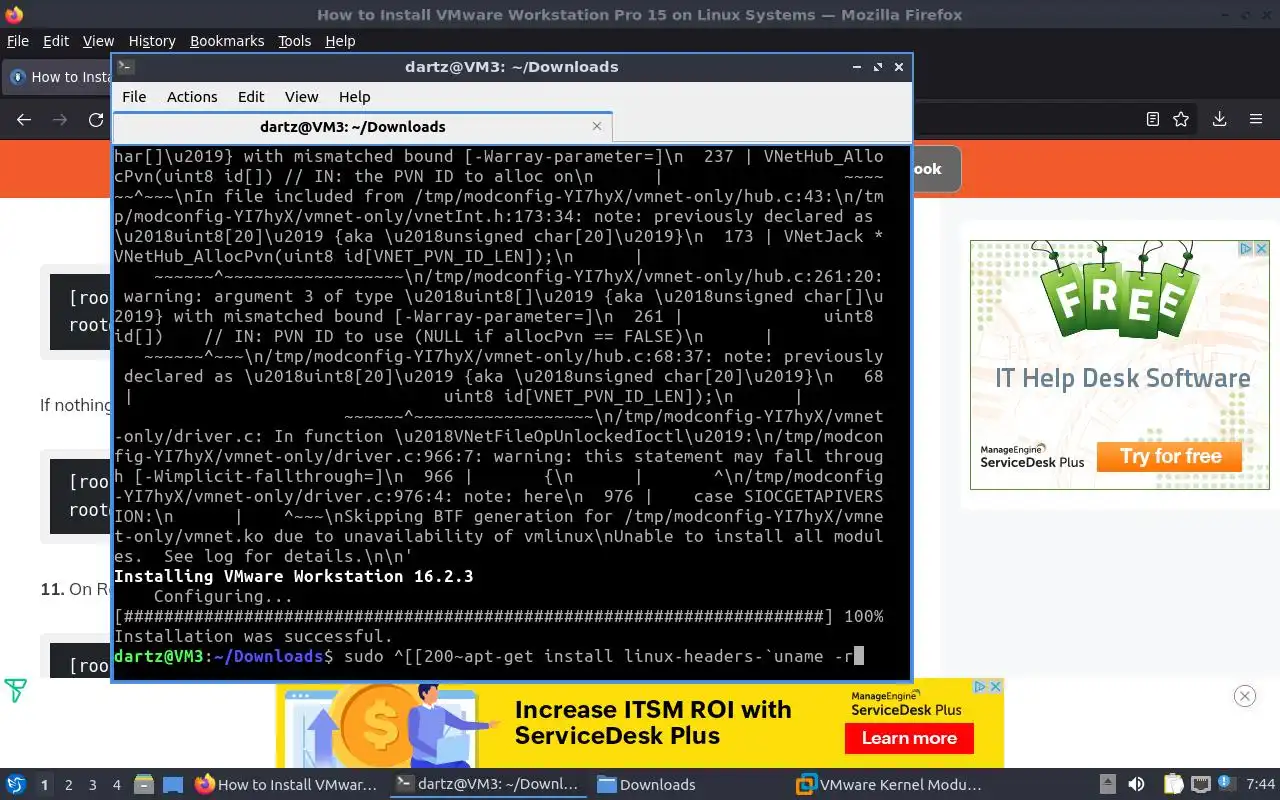The height and width of the screenshot is (800, 1280).
Task: Open Firefox History menu
Action: tap(152, 41)
